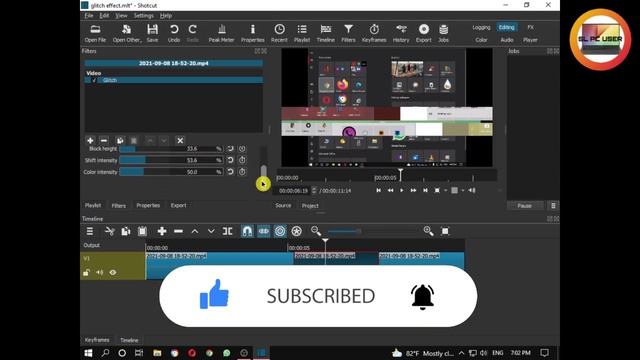Copy the filters with the copy icon
The height and width of the screenshot is (360, 640).
pyautogui.click(x=120, y=140)
